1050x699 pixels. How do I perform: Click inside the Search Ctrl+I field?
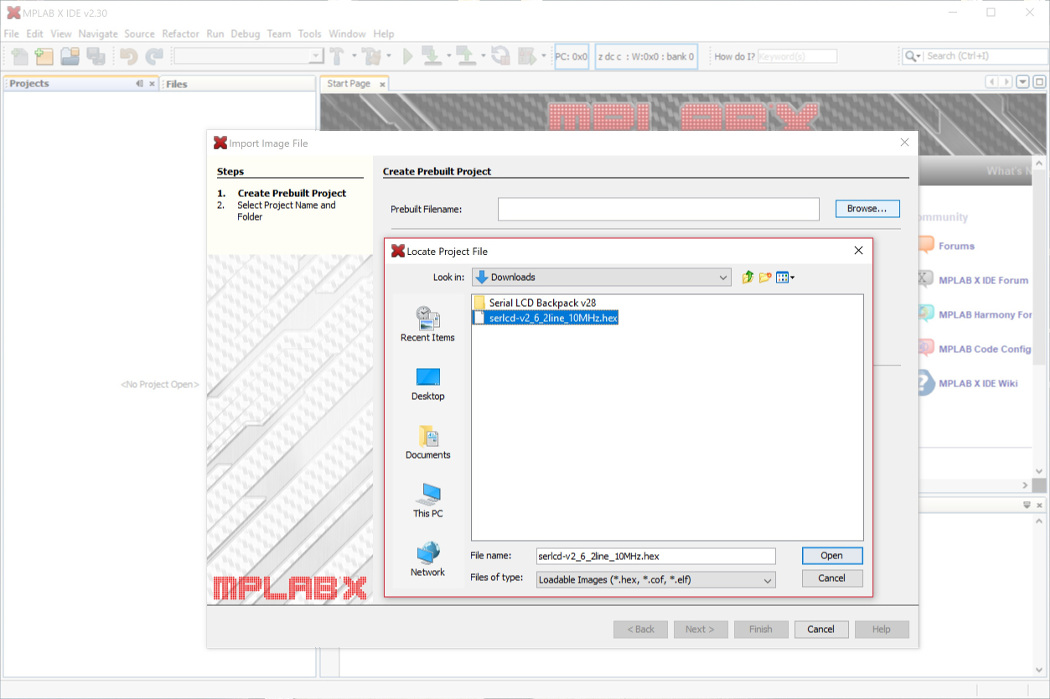(975, 56)
